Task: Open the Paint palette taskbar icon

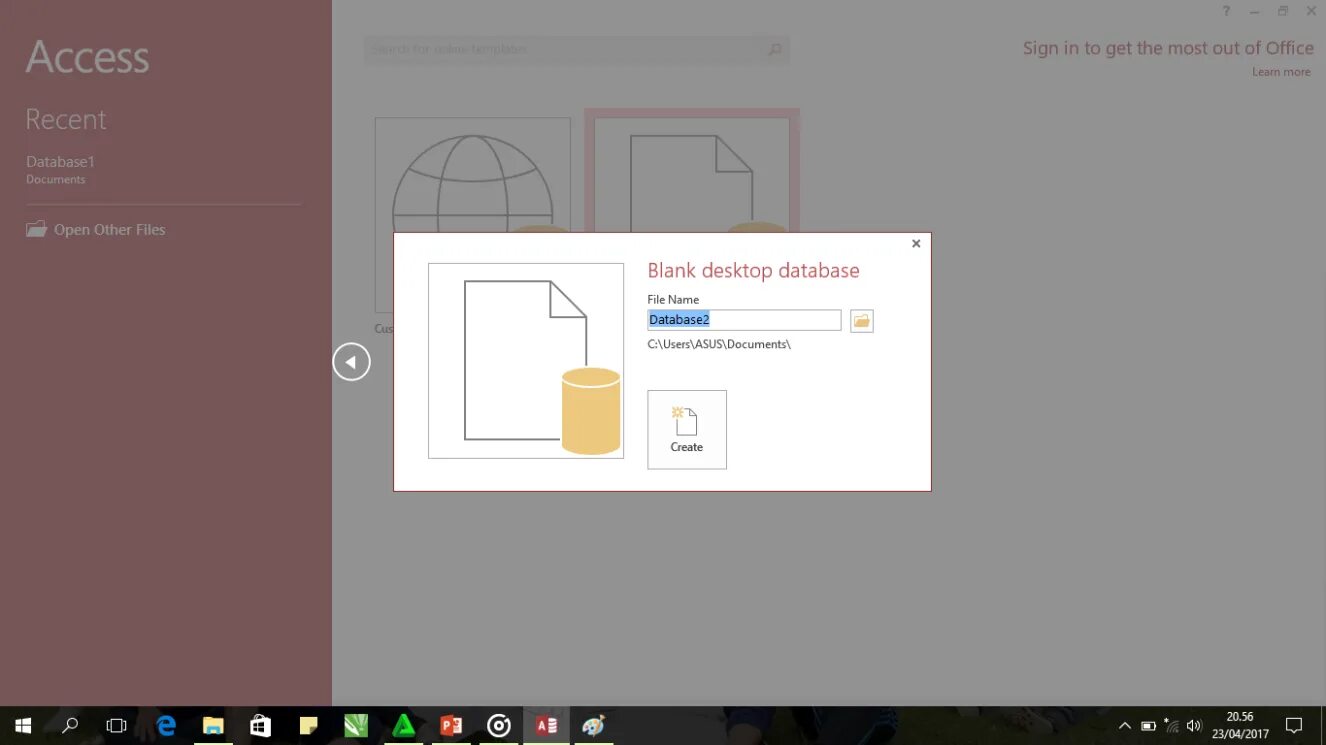Action: tap(594, 725)
